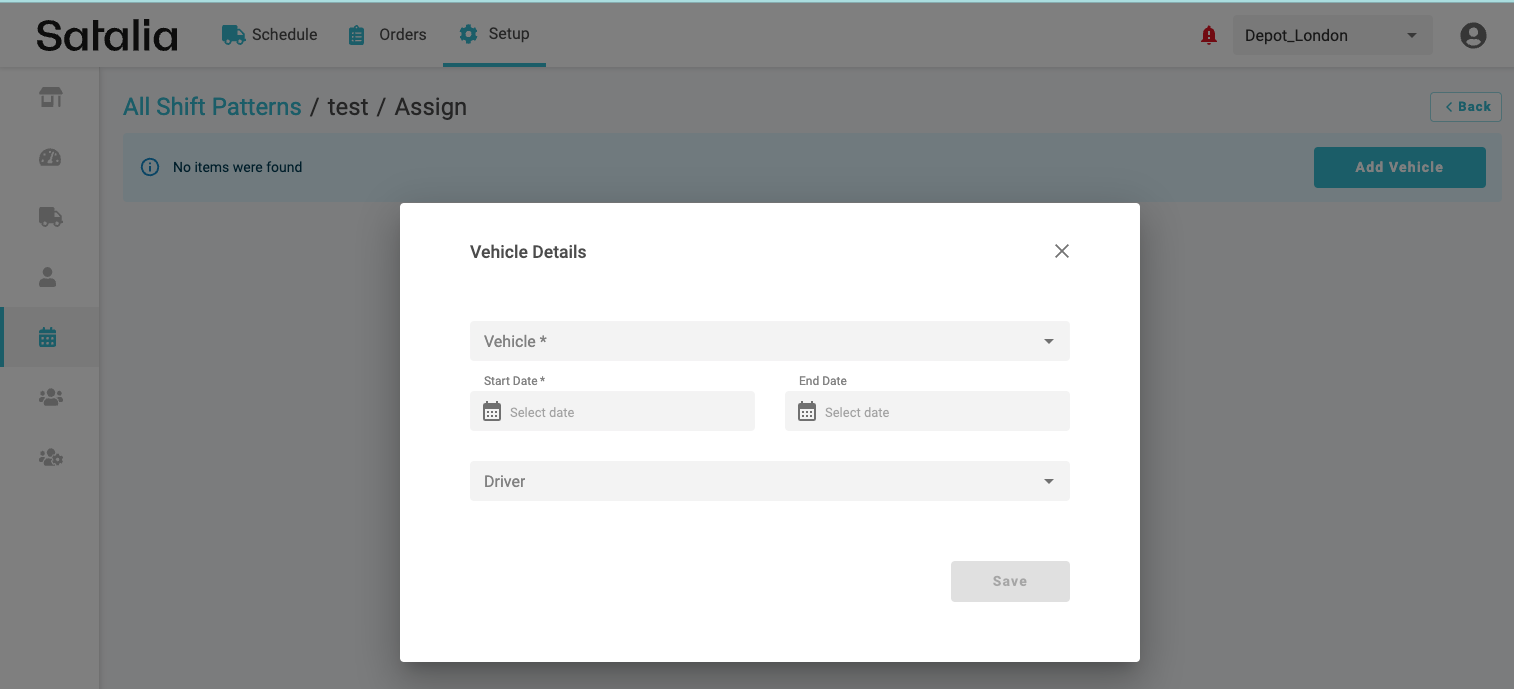Open the Depot_London depot selector
The height and width of the screenshot is (689, 1514).
pos(1331,36)
